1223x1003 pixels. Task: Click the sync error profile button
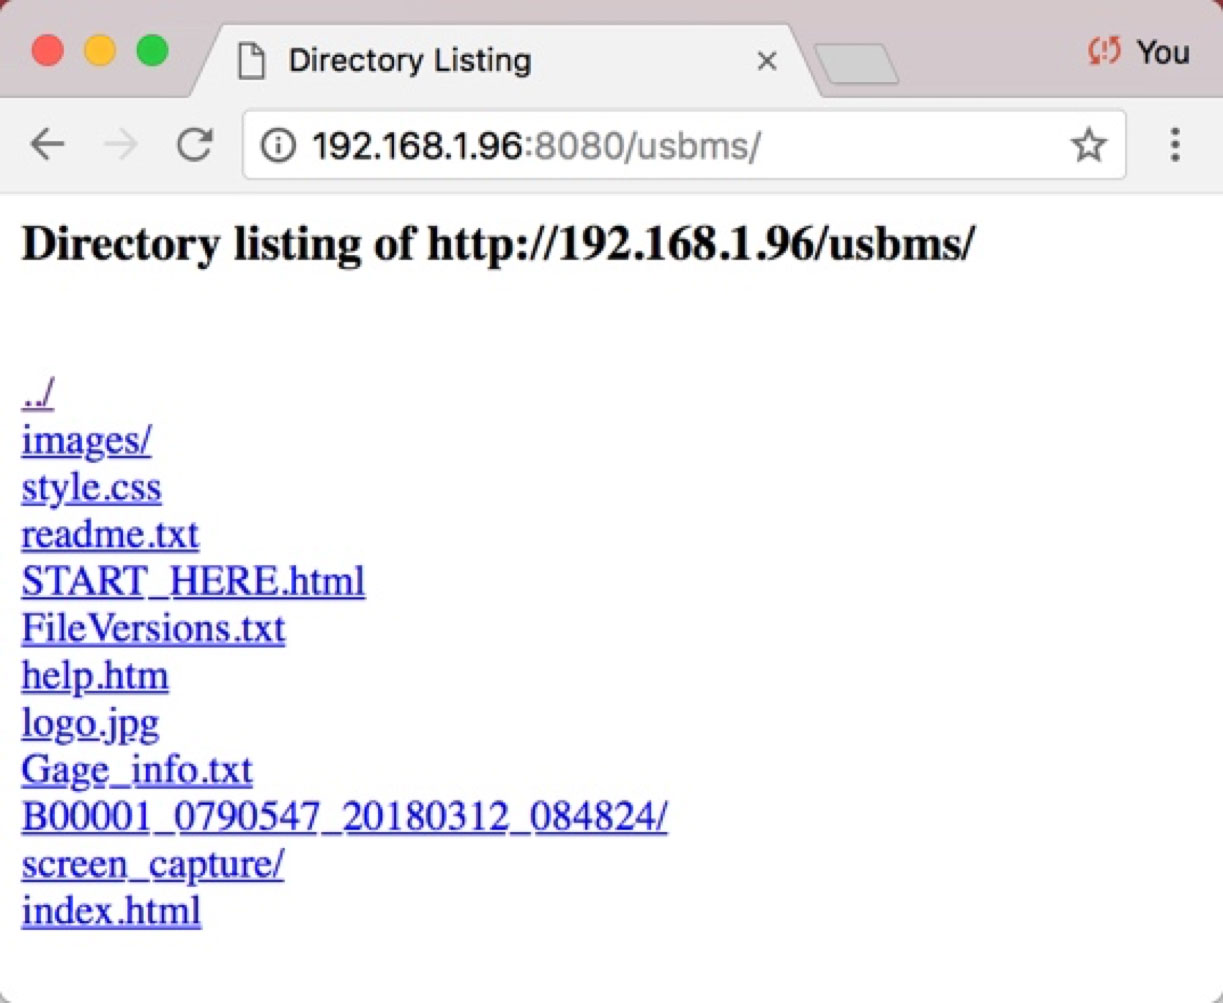1139,52
